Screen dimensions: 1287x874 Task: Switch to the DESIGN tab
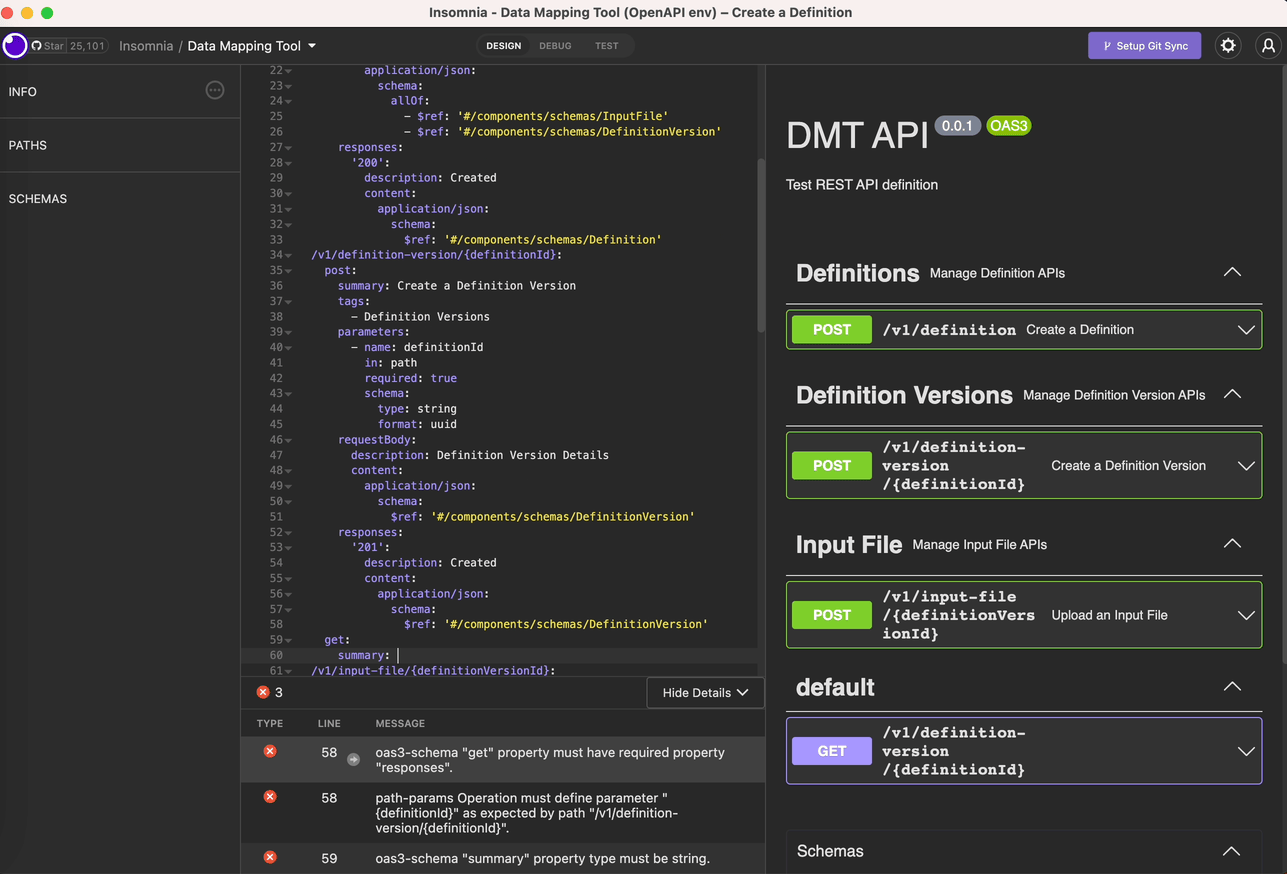pos(503,46)
